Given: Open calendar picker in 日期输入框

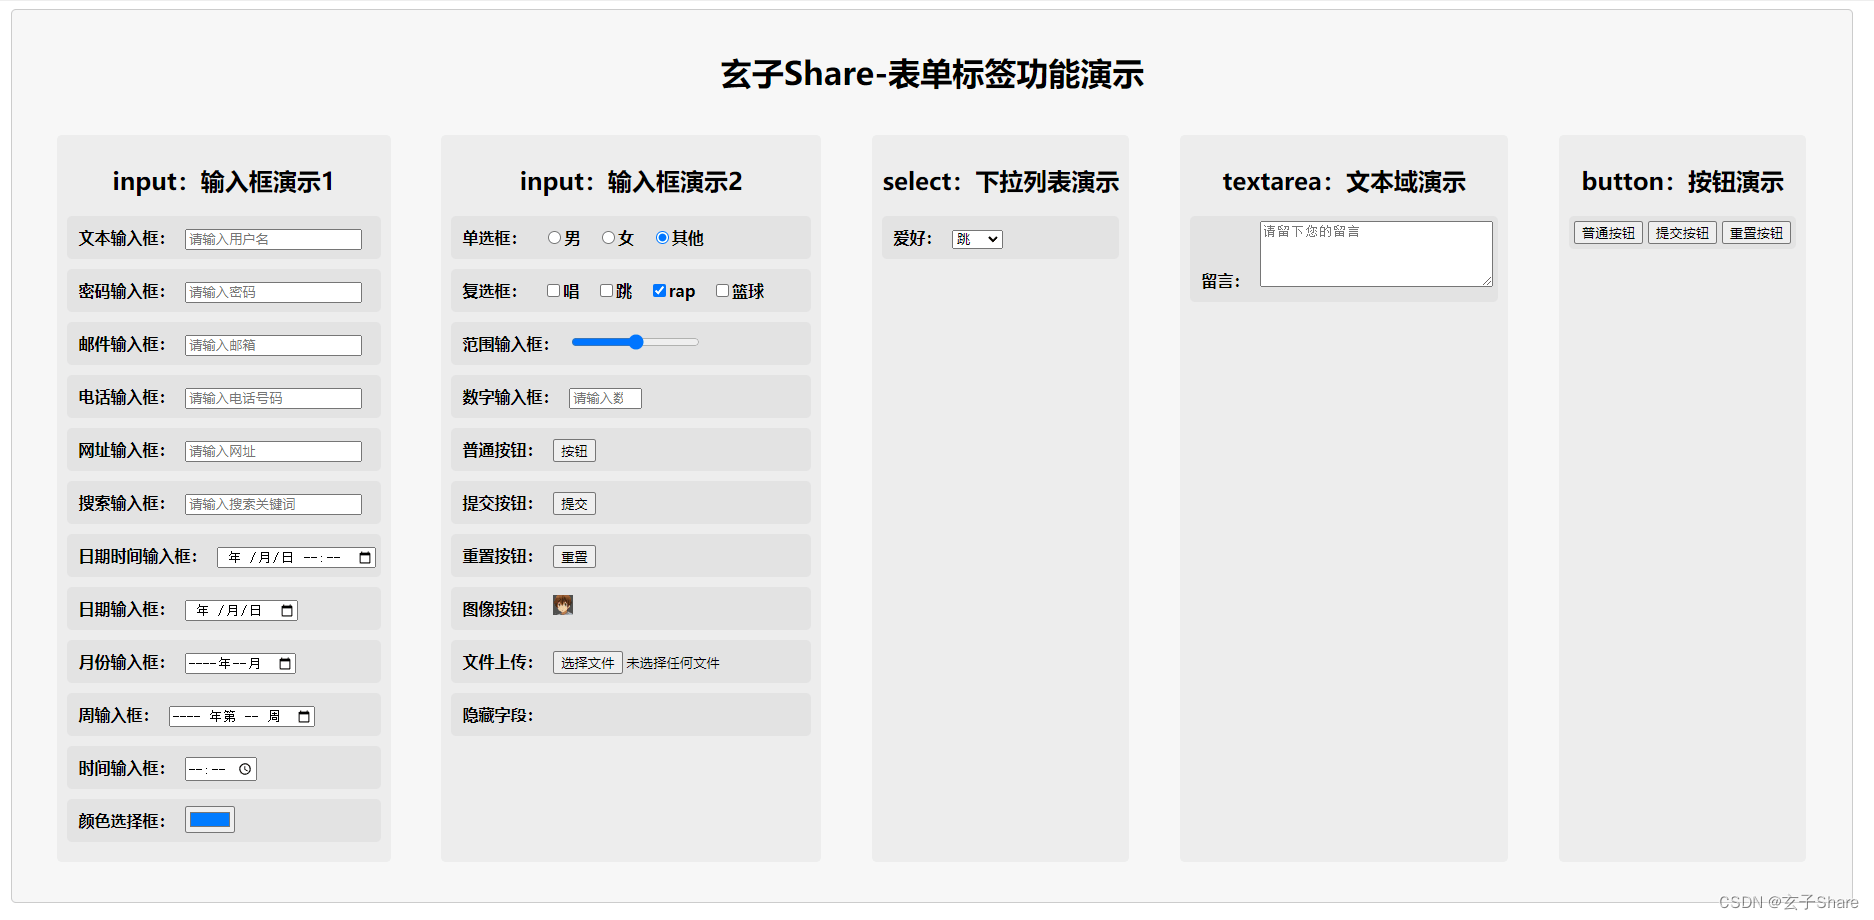Looking at the screenshot, I should point(287,611).
